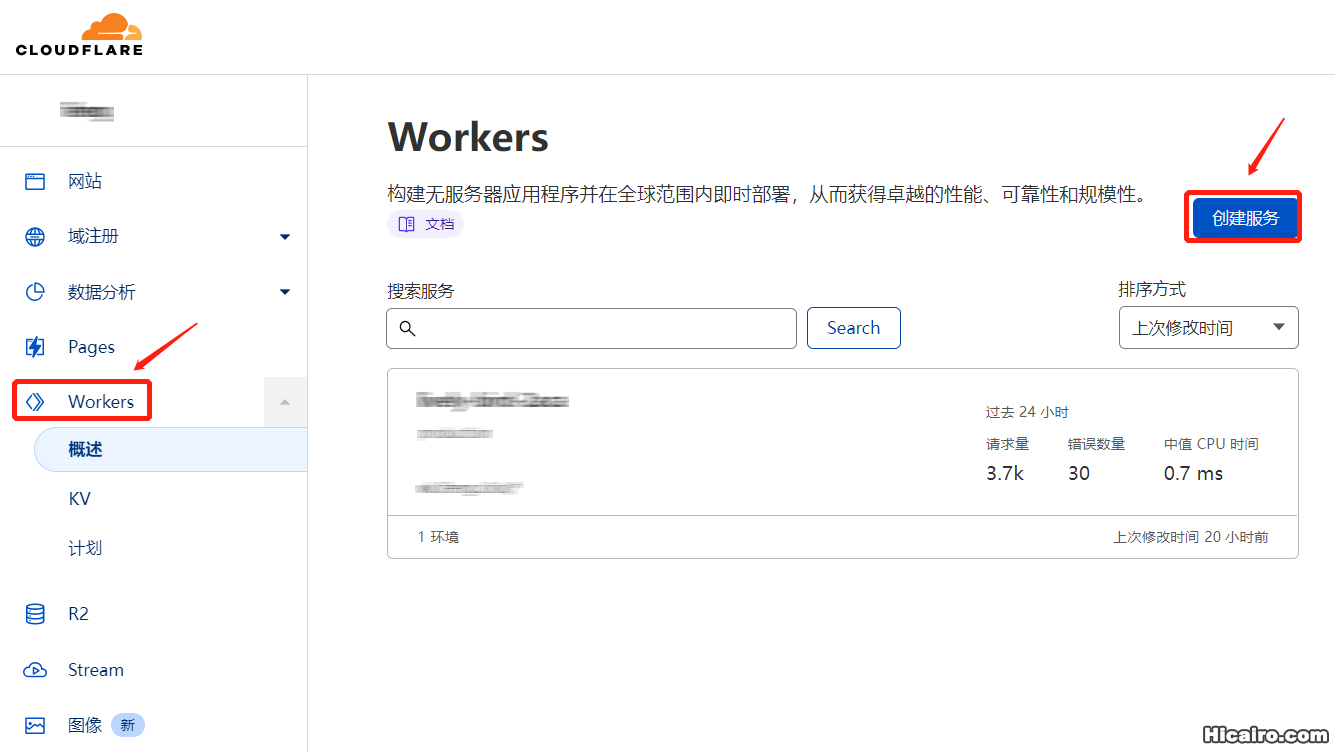The height and width of the screenshot is (752, 1335).
Task: Click the Pages lightning bolt icon
Action: pyautogui.click(x=35, y=347)
